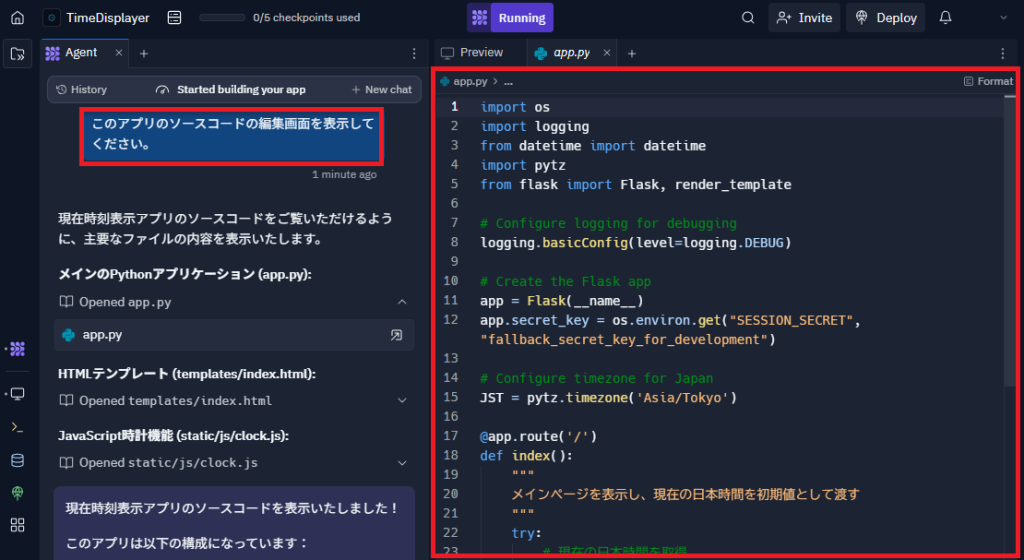Open app.py in pane via arrow icon
Screen dimensions: 1024x560
click(x=396, y=335)
